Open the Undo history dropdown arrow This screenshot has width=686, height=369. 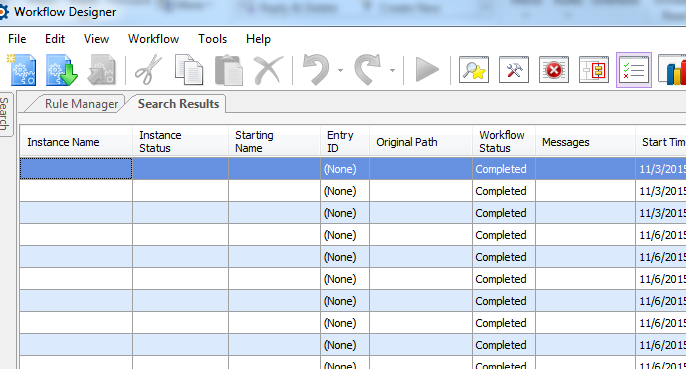(x=340, y=70)
